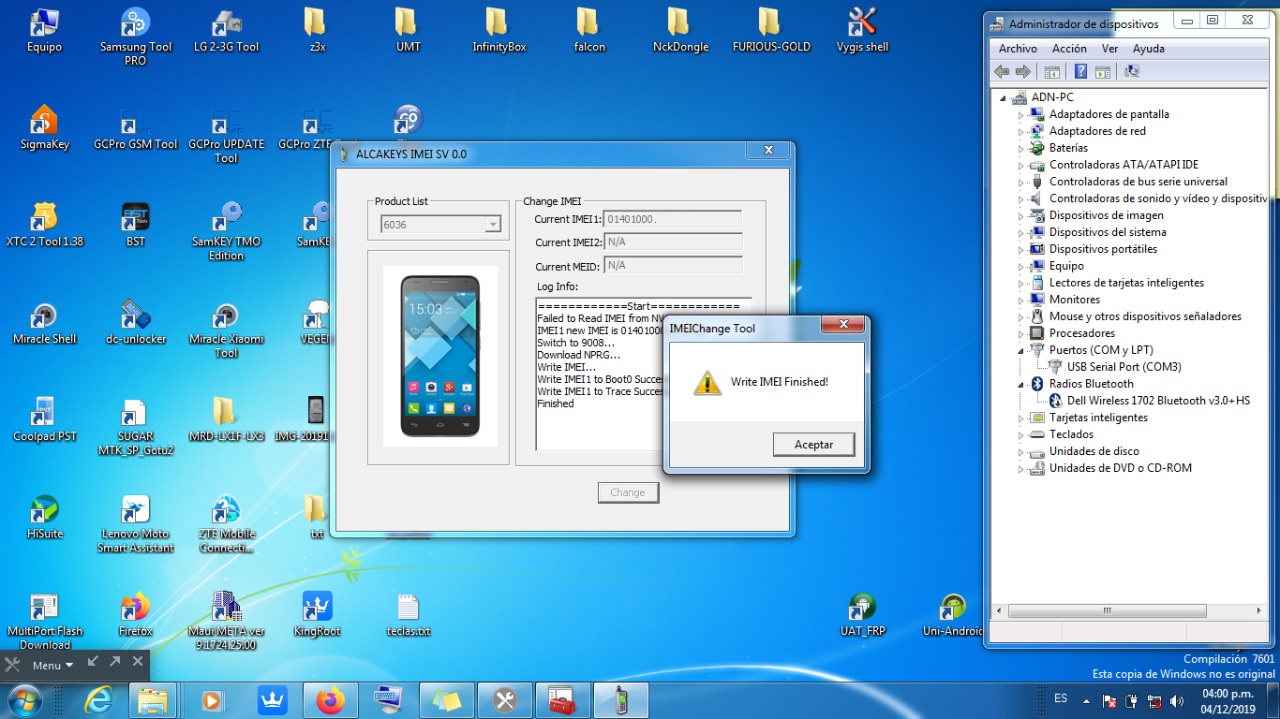
Task: Open the NckDongle folder on desktop
Action: pos(680,30)
